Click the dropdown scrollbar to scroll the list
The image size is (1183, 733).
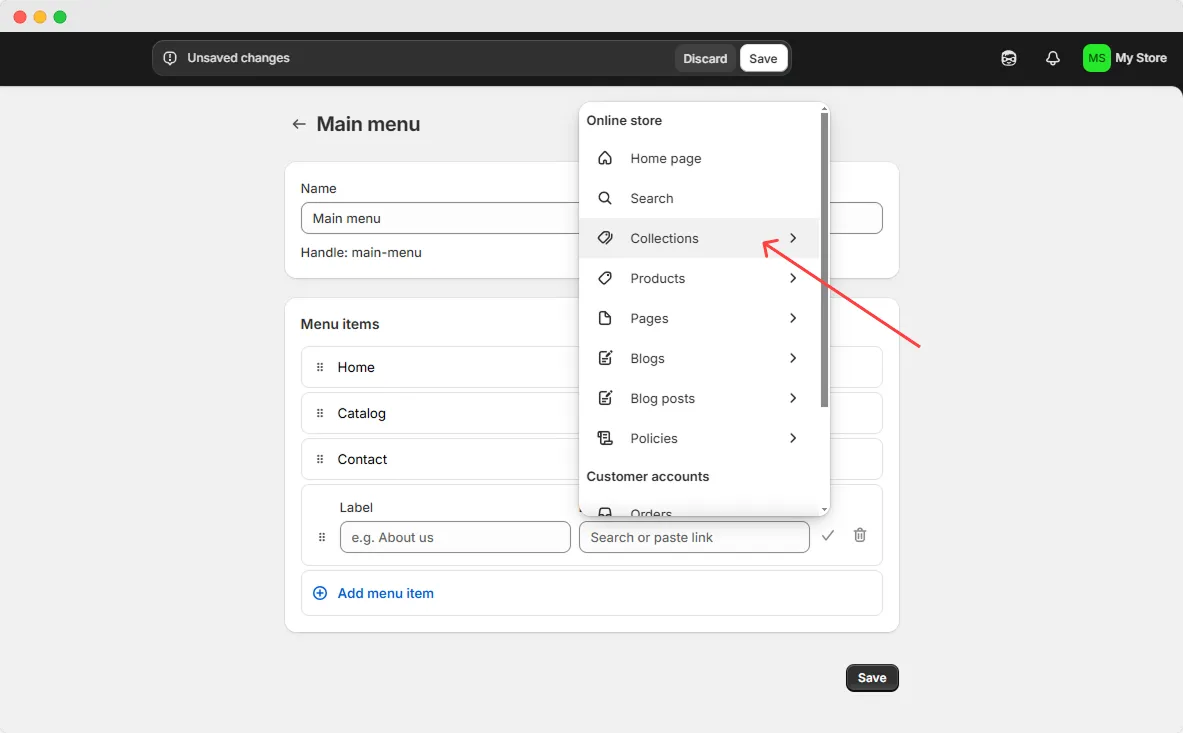[x=823, y=260]
